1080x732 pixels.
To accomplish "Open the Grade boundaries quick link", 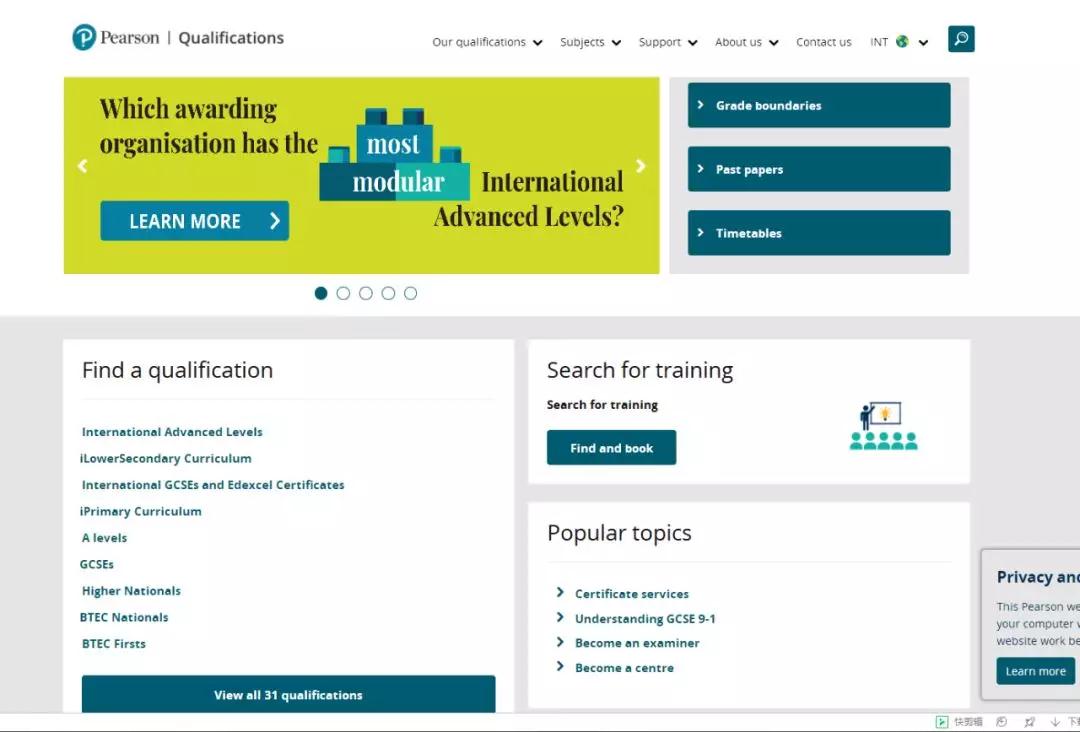I will click(818, 105).
